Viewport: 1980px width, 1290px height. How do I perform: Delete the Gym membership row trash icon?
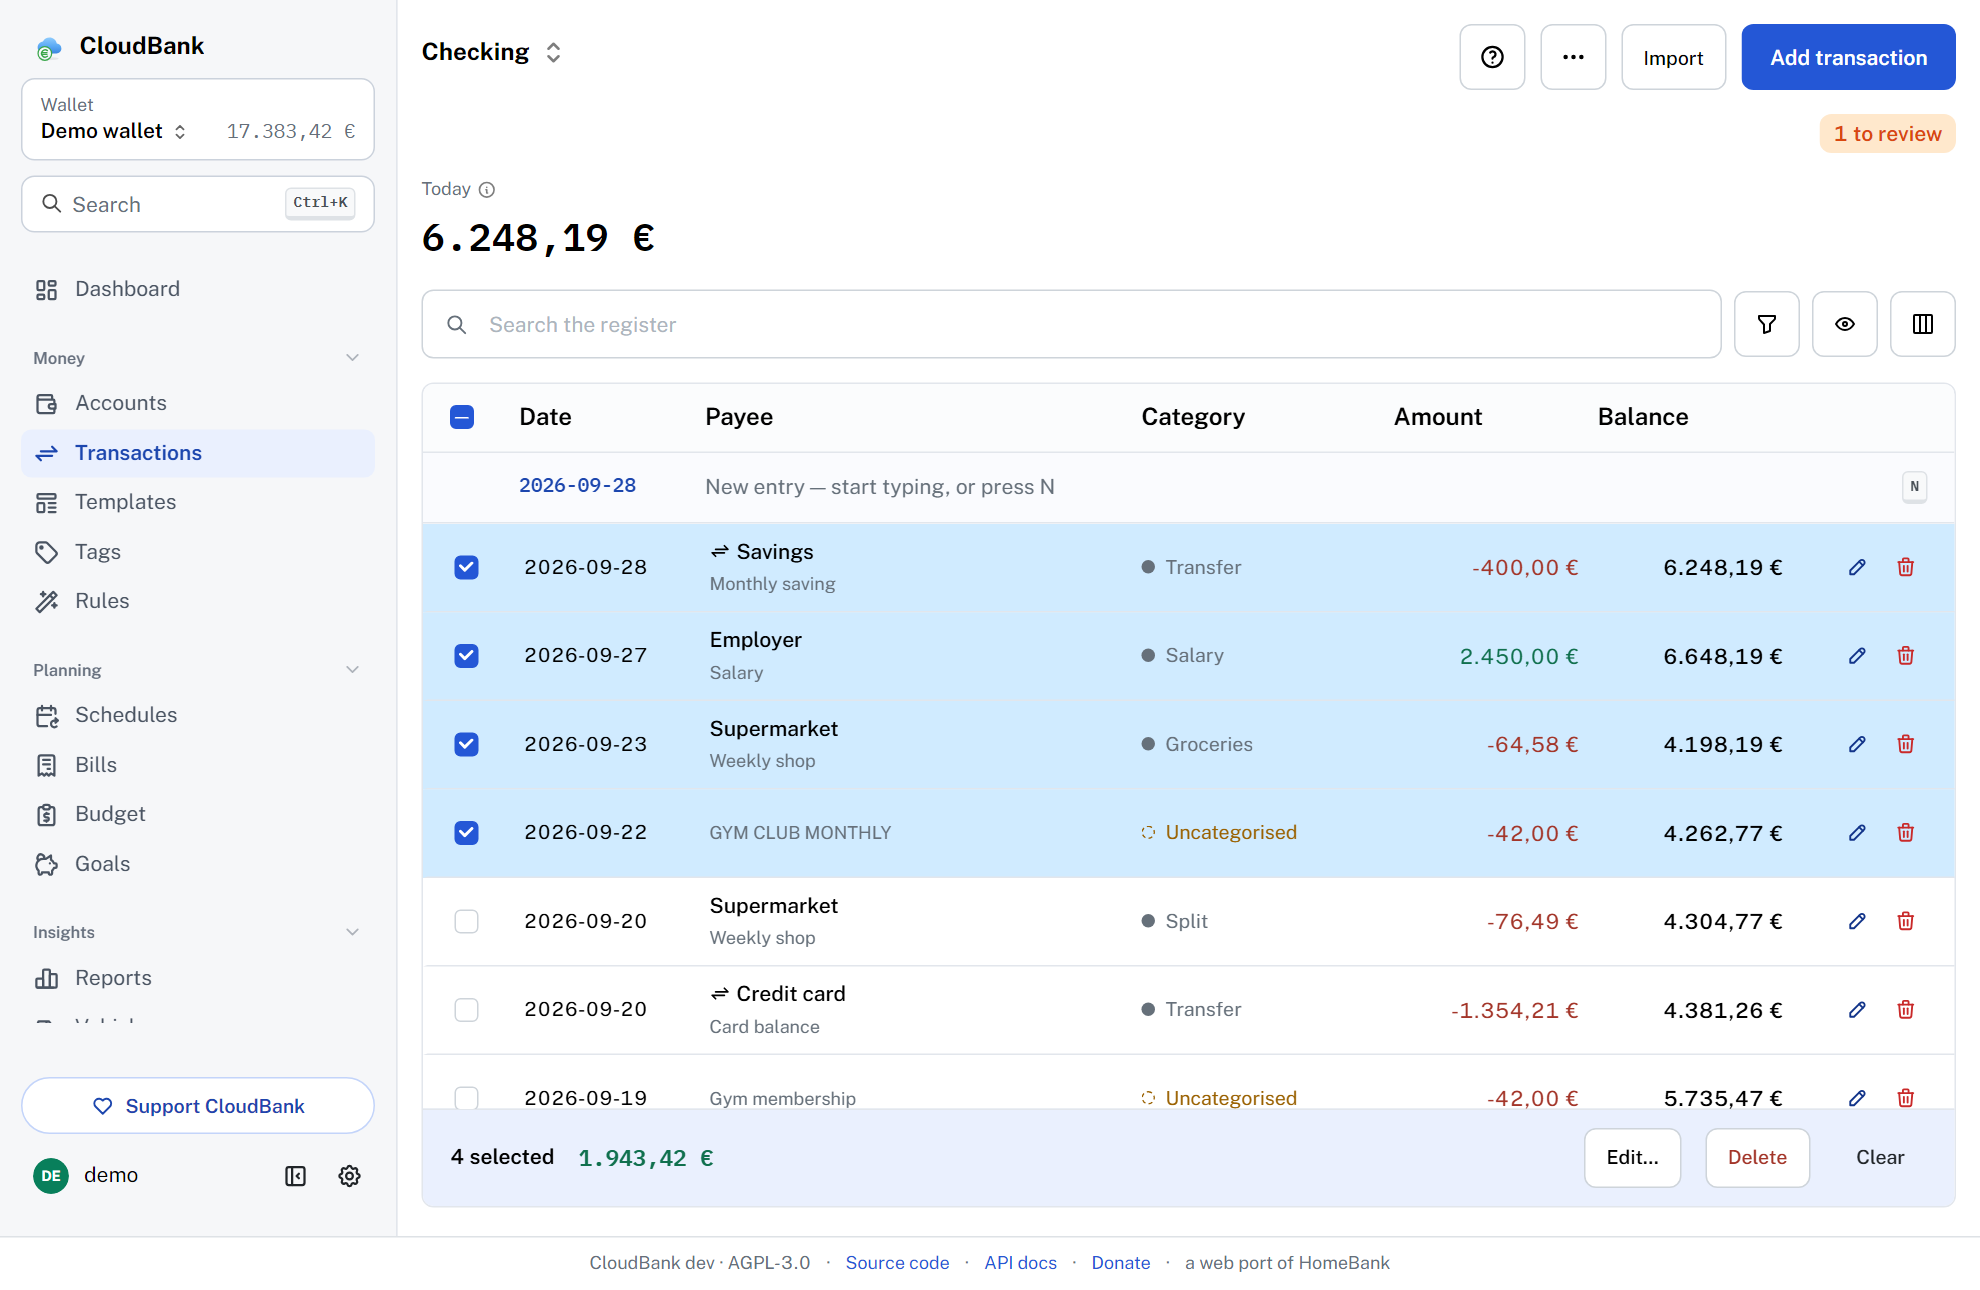[1906, 1097]
